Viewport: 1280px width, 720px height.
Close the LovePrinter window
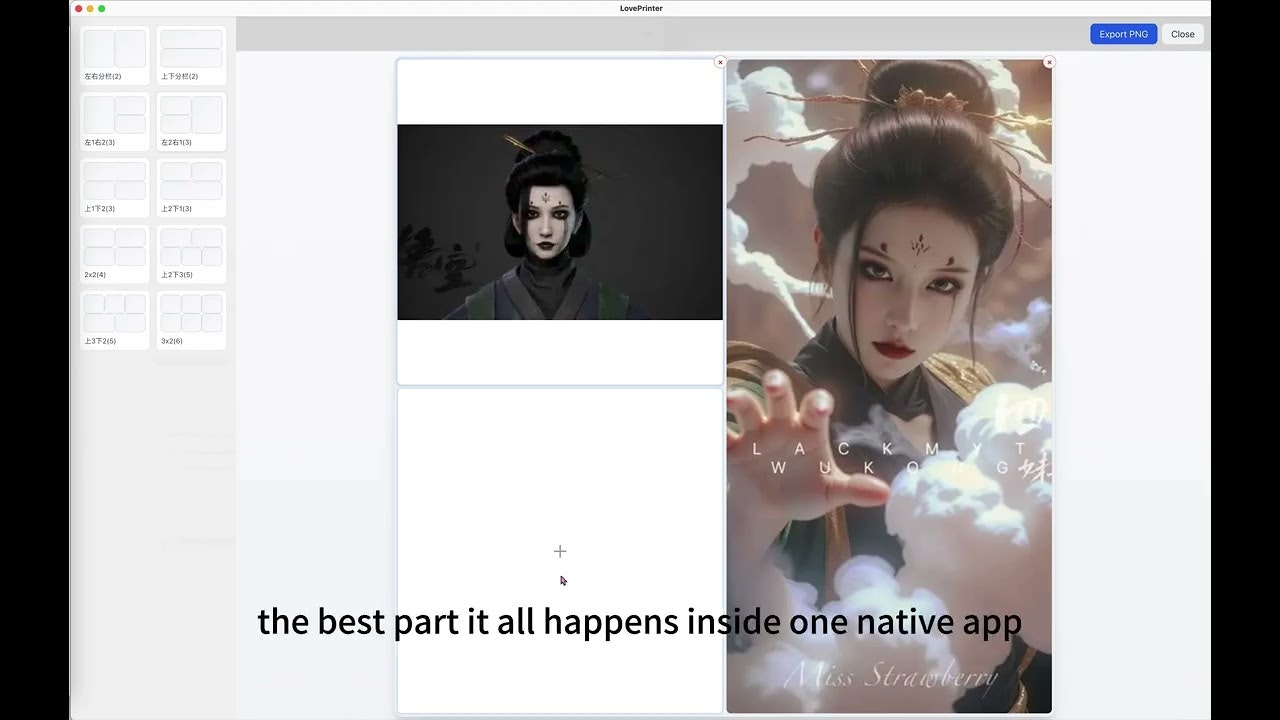coord(79,8)
